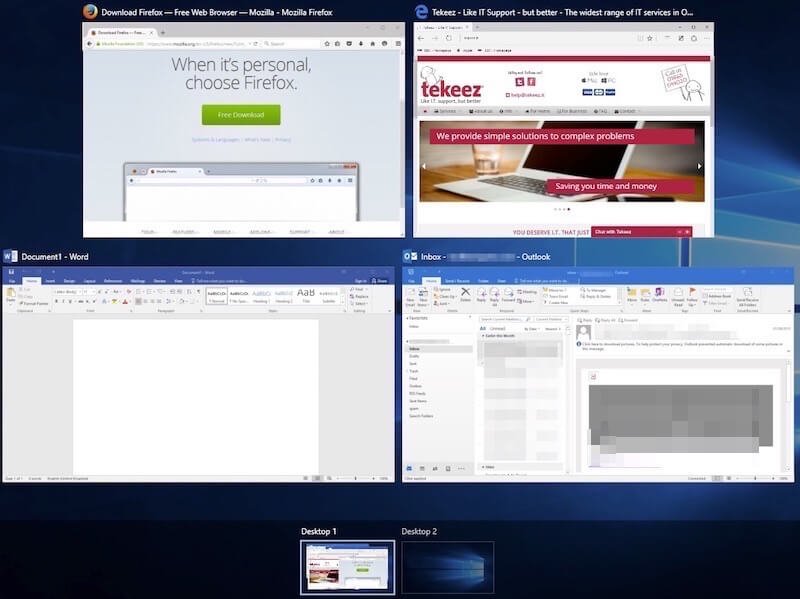Click the paragraph mark icon in Word's ribbon
Image resolution: width=800 pixels, height=599 pixels.
click(x=198, y=292)
